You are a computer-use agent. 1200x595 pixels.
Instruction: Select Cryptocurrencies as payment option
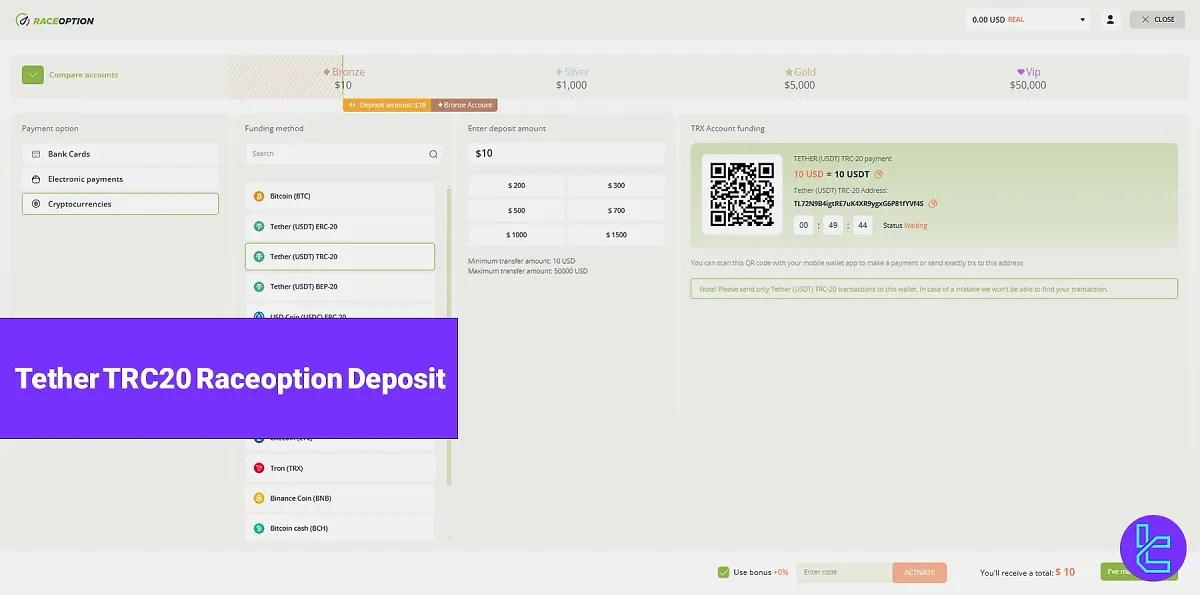click(120, 203)
